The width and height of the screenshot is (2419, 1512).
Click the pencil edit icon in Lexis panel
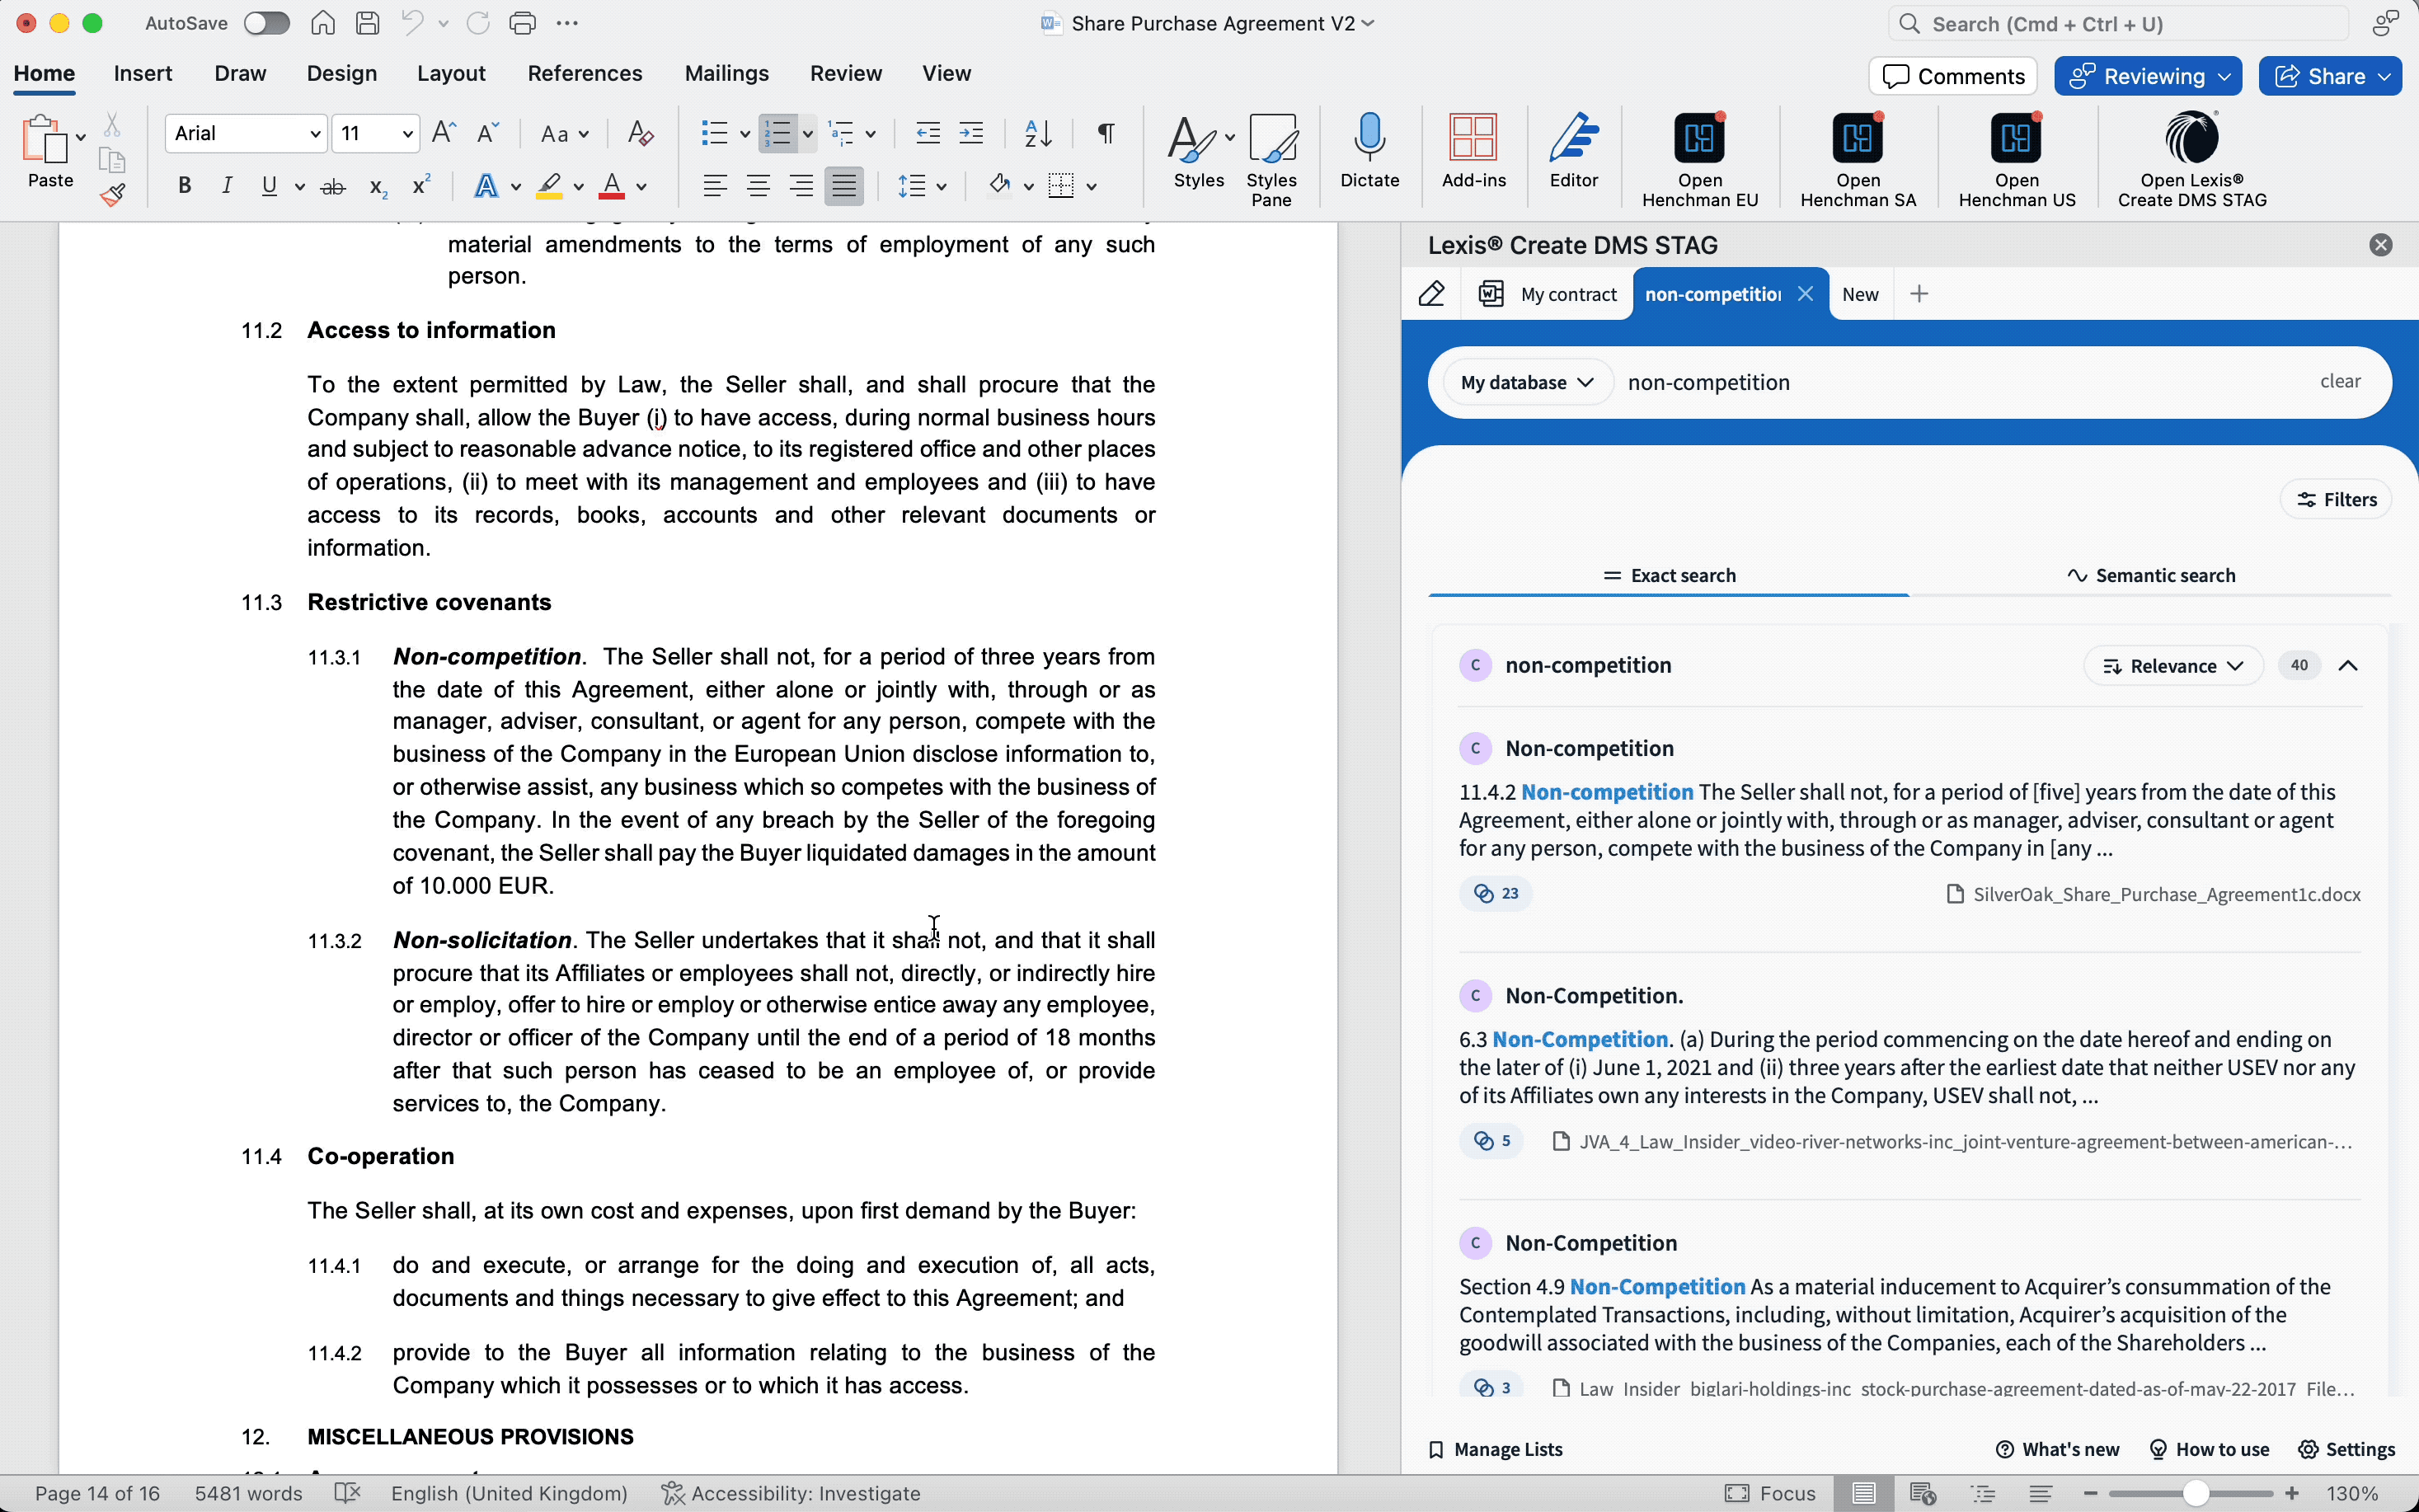pyautogui.click(x=1432, y=294)
